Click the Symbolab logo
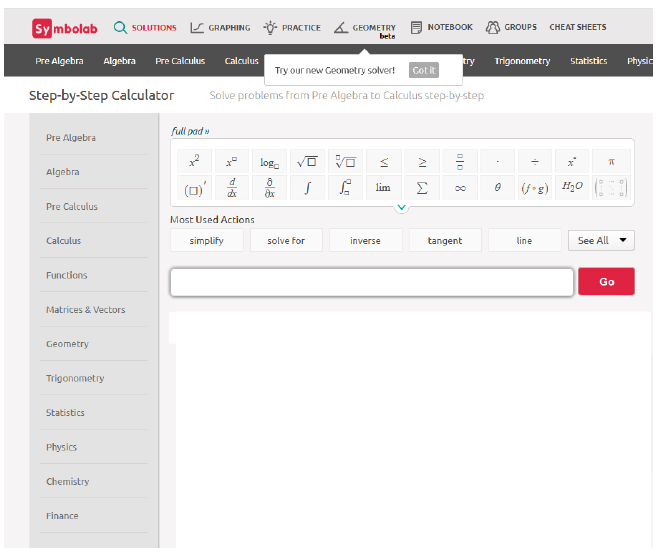661x555 pixels. 64,28
